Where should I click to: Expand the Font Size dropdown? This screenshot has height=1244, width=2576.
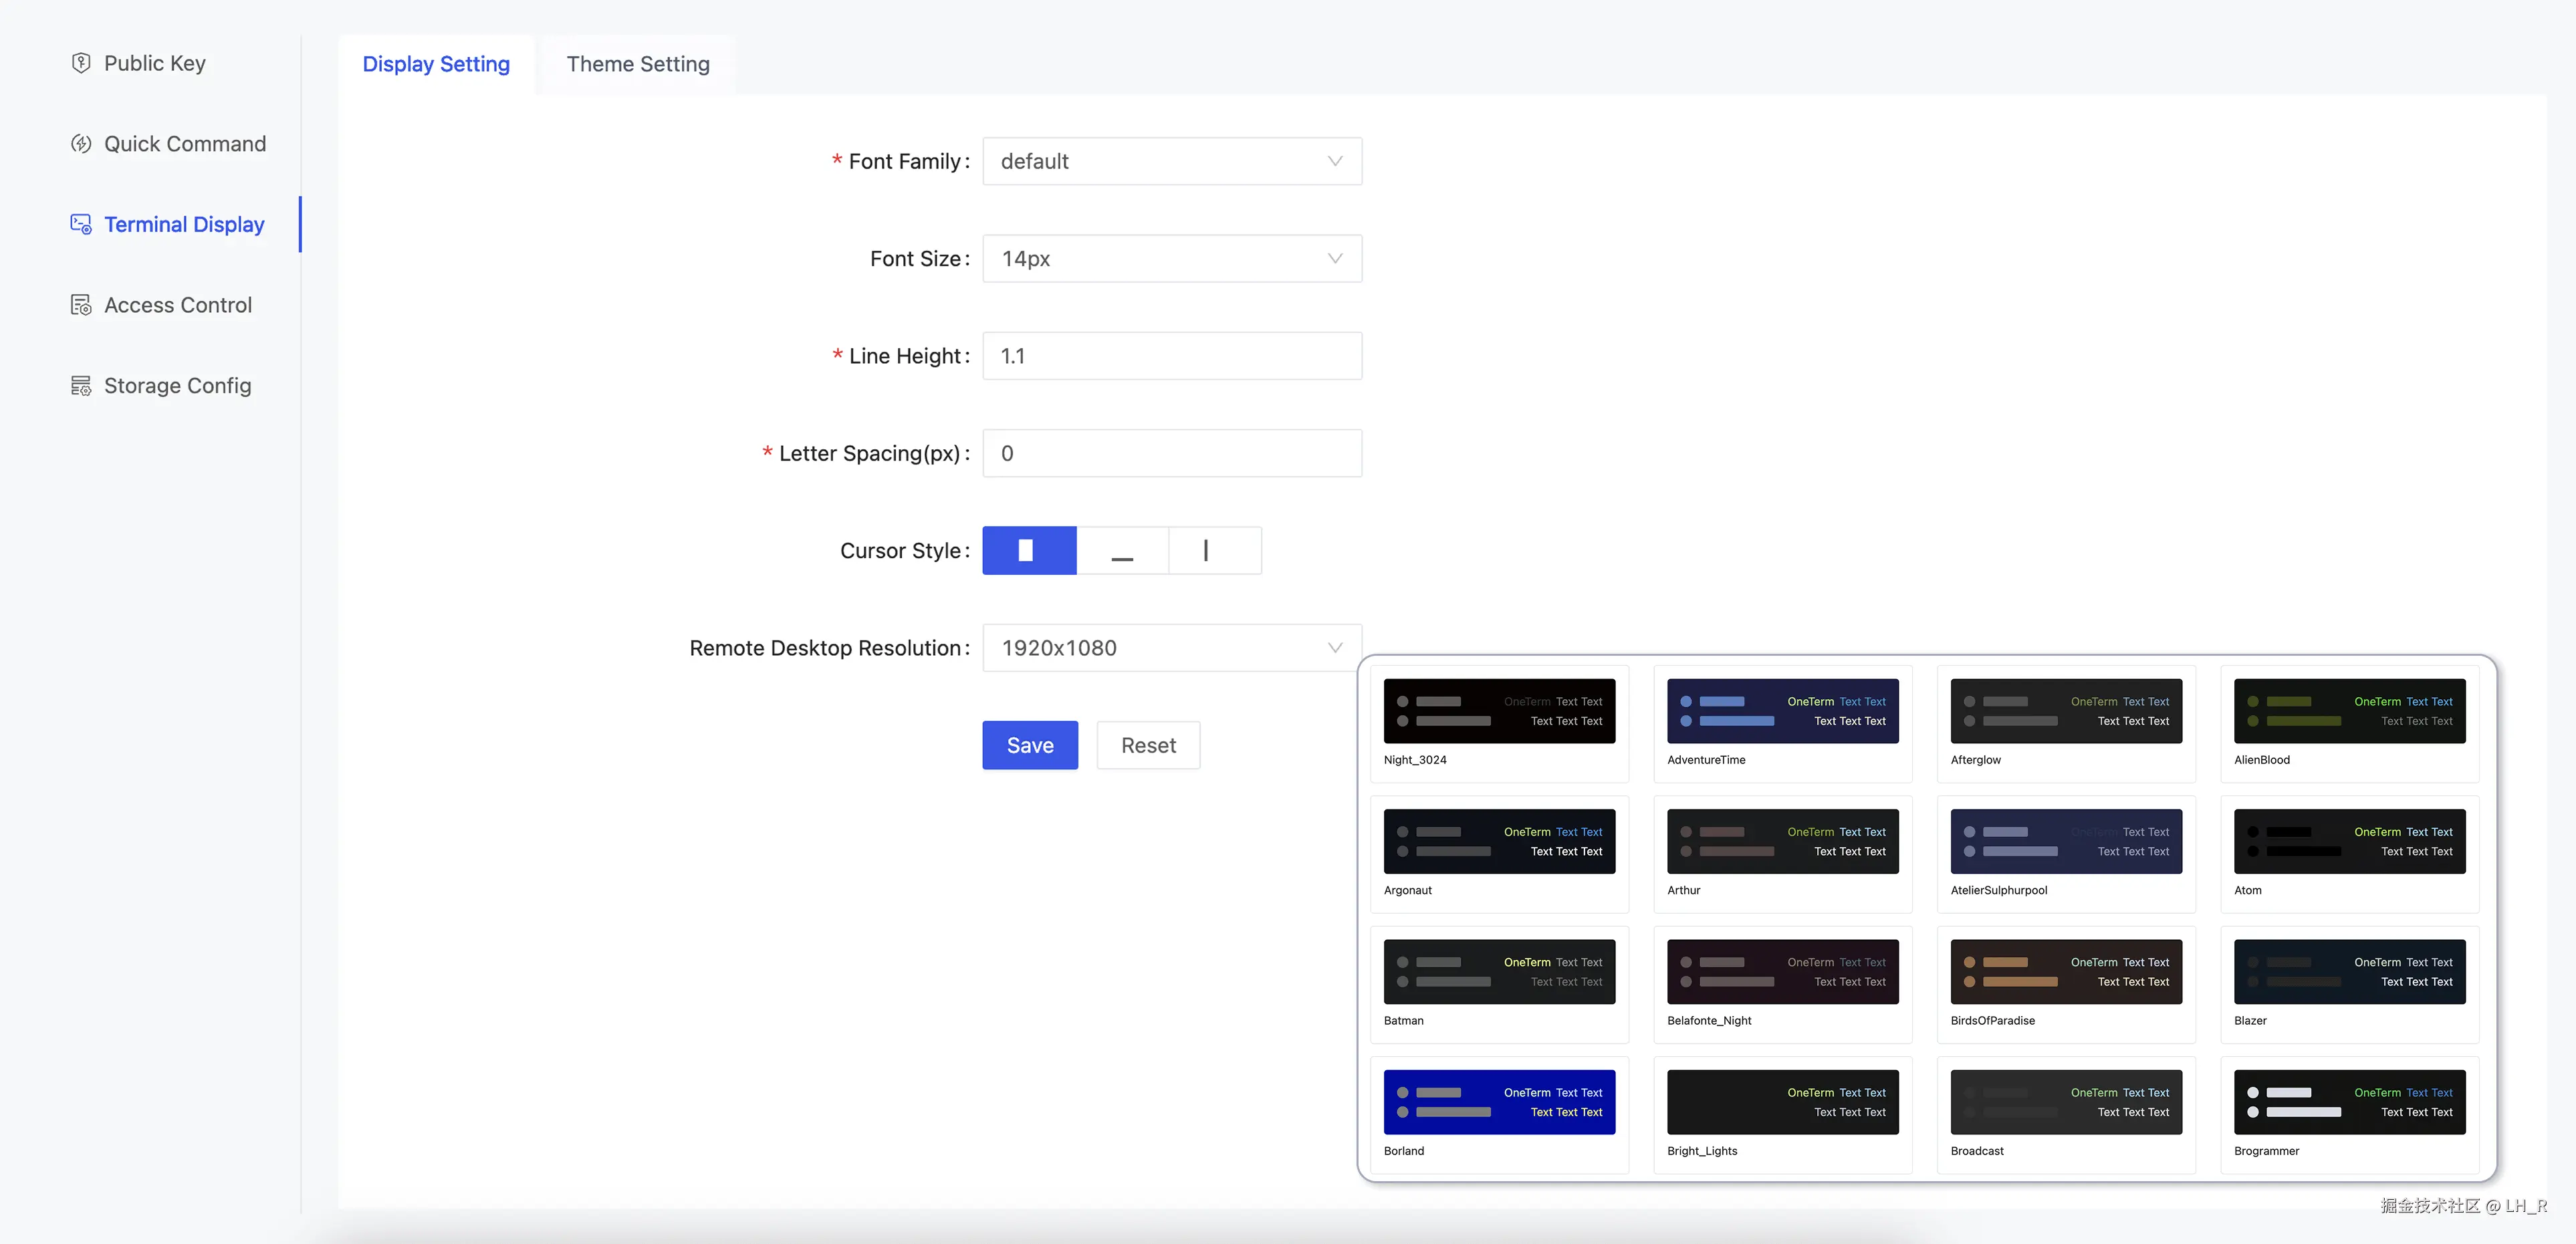(1171, 258)
